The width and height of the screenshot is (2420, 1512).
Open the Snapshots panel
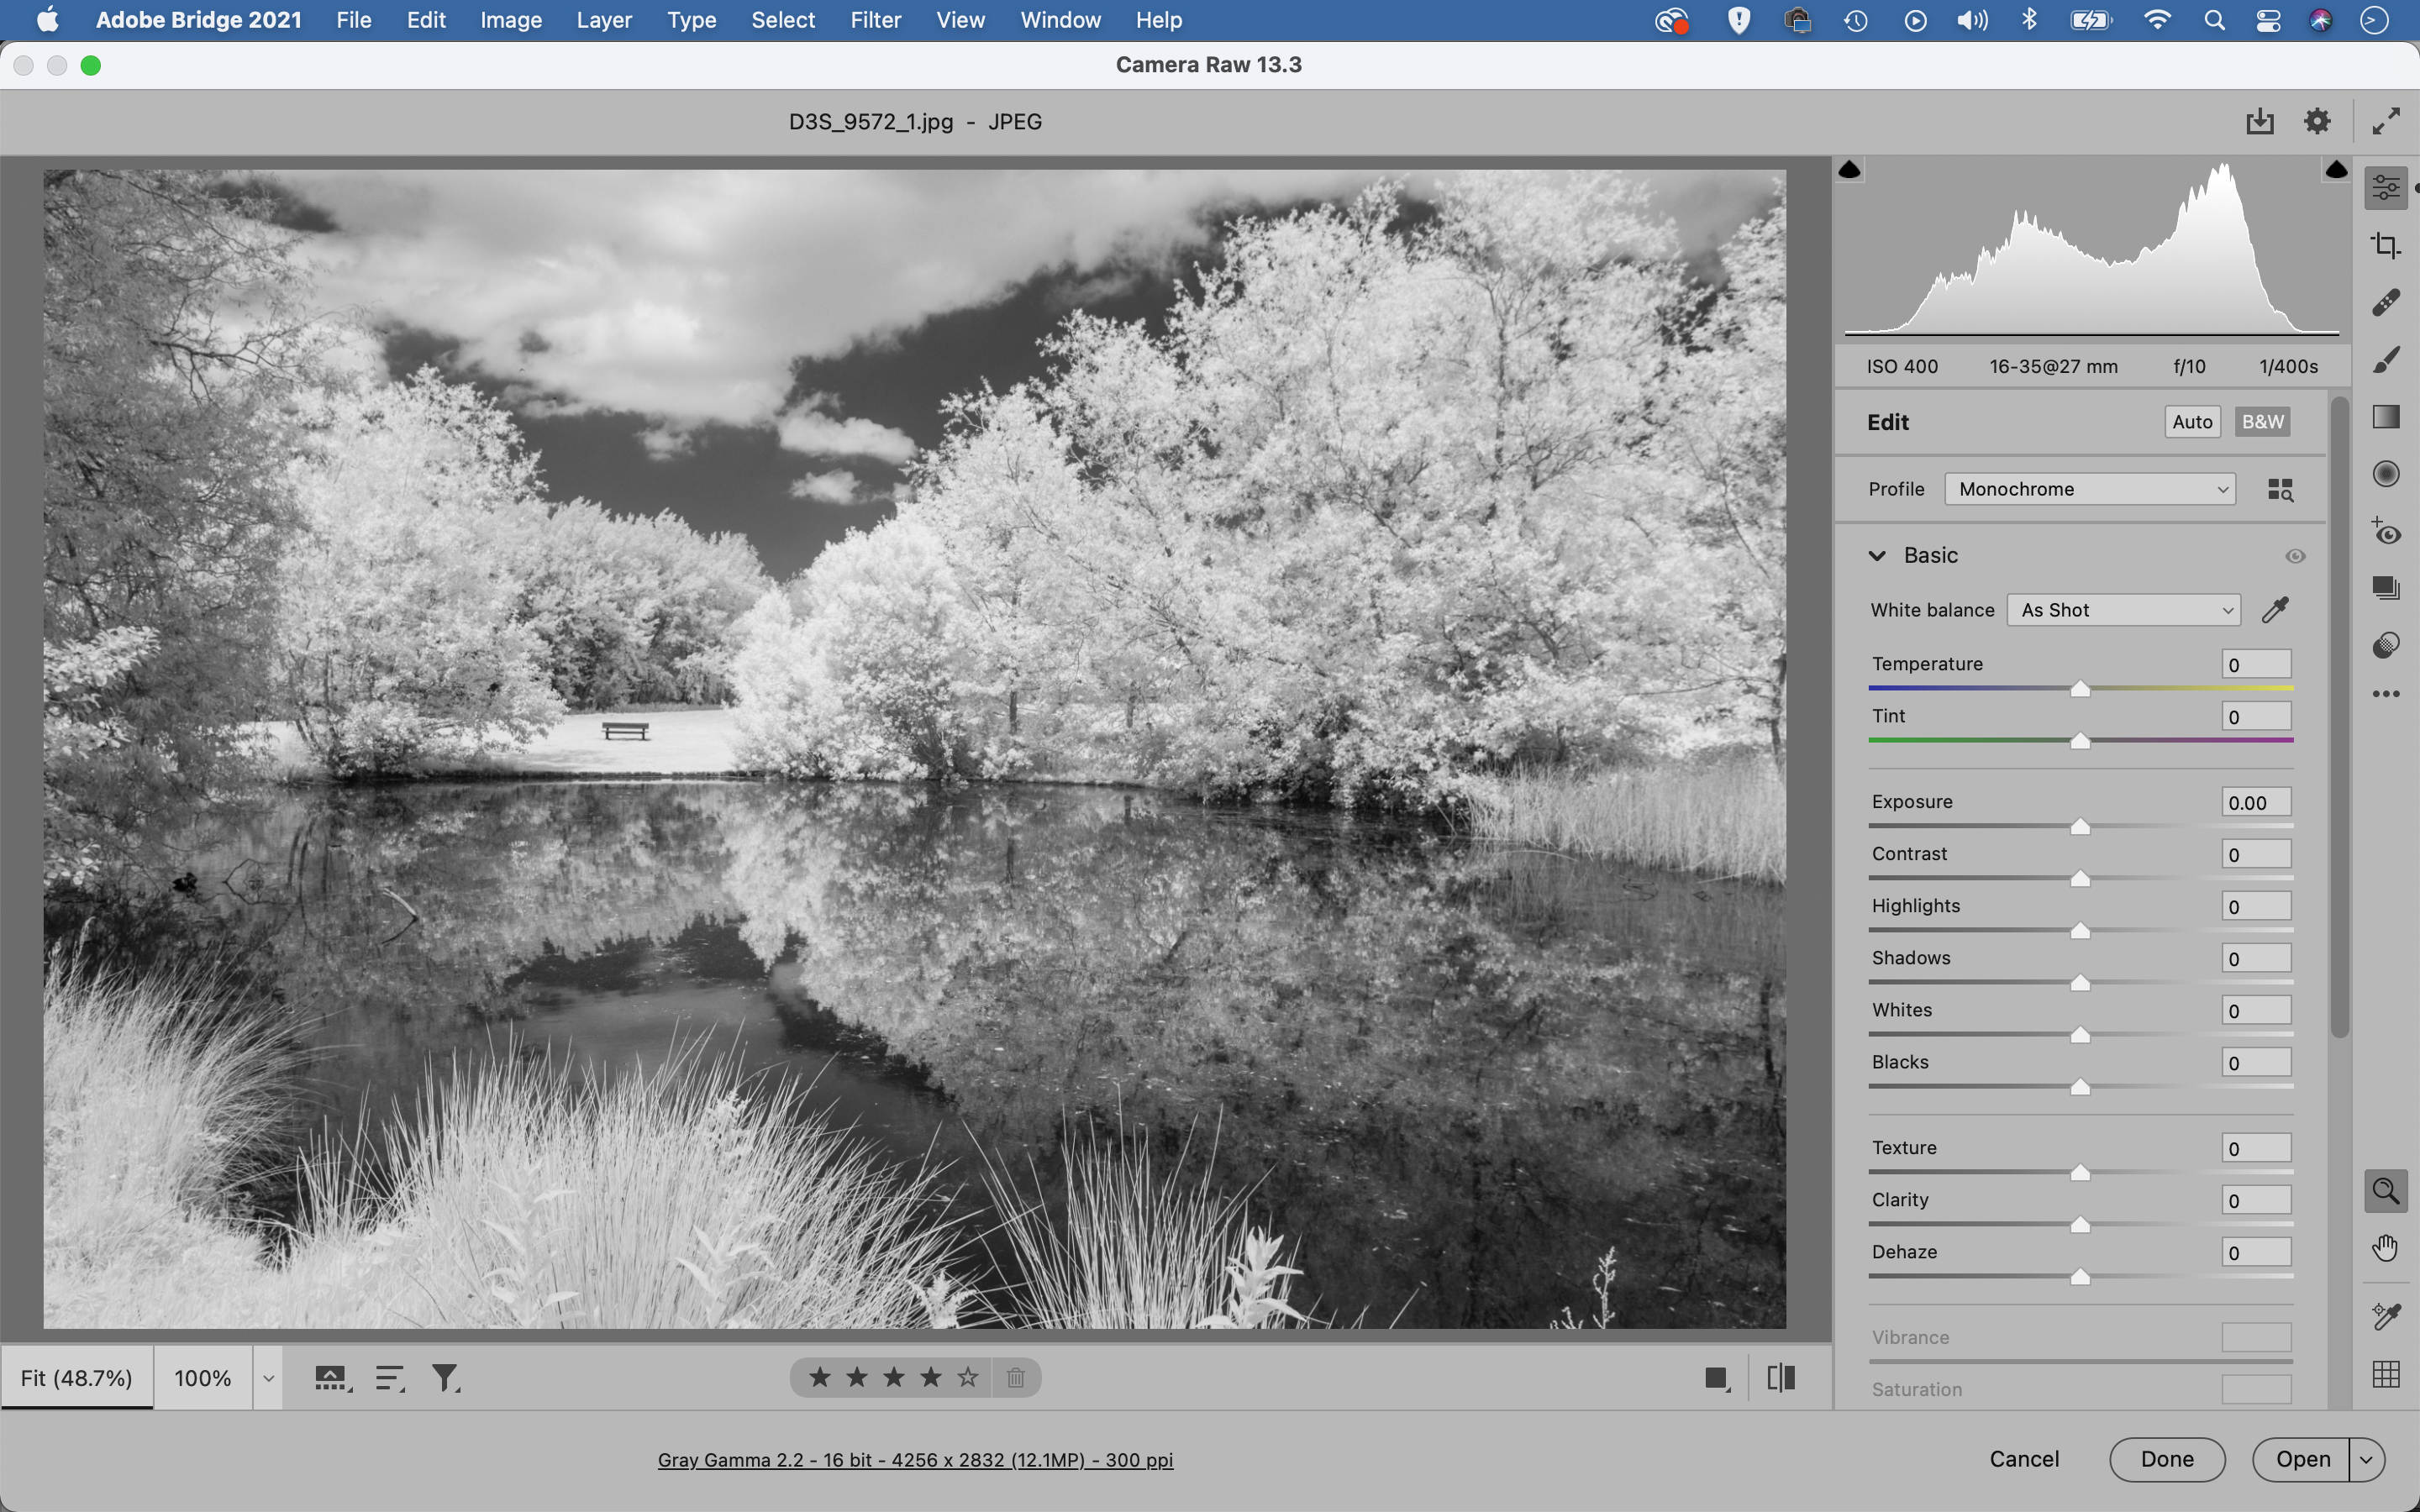[x=2386, y=588]
